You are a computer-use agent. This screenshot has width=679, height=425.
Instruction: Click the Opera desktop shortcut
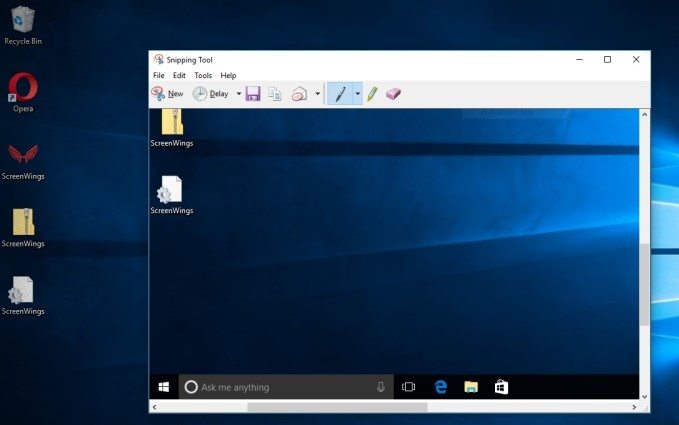[x=23, y=88]
